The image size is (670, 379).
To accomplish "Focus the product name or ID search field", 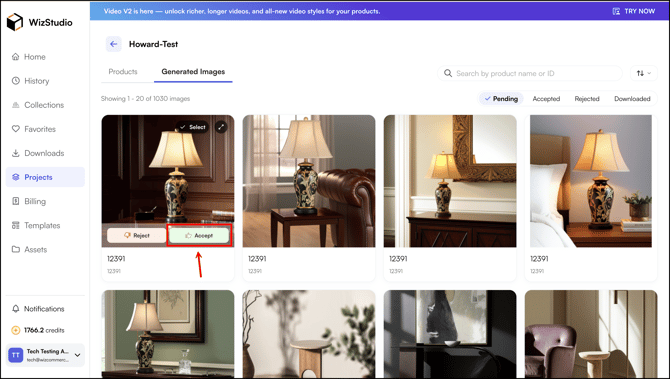I will [x=530, y=73].
